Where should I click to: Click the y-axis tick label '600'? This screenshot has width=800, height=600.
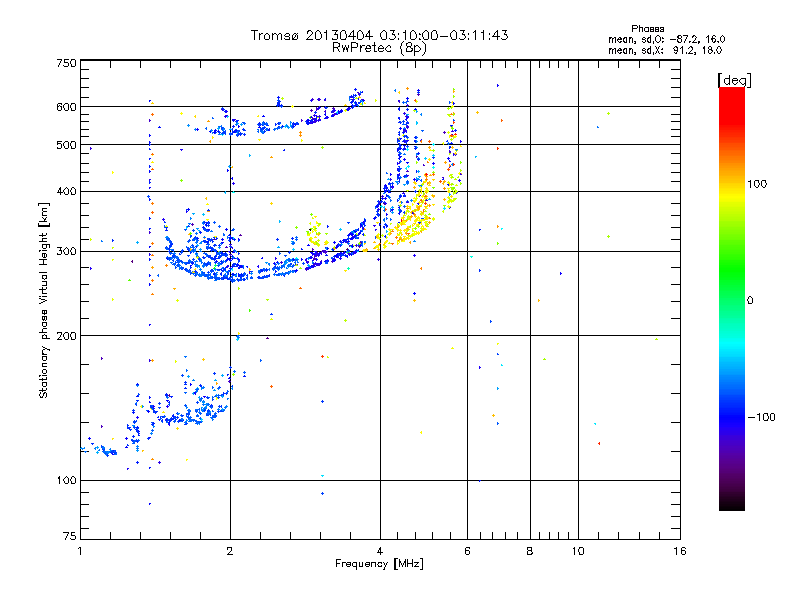point(66,107)
